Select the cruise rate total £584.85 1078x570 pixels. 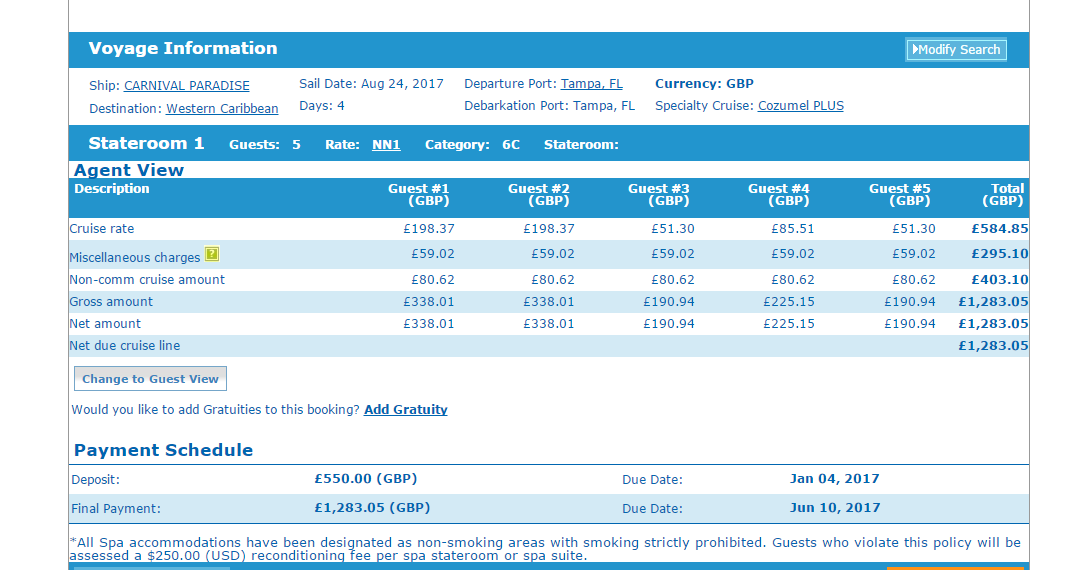click(1000, 229)
